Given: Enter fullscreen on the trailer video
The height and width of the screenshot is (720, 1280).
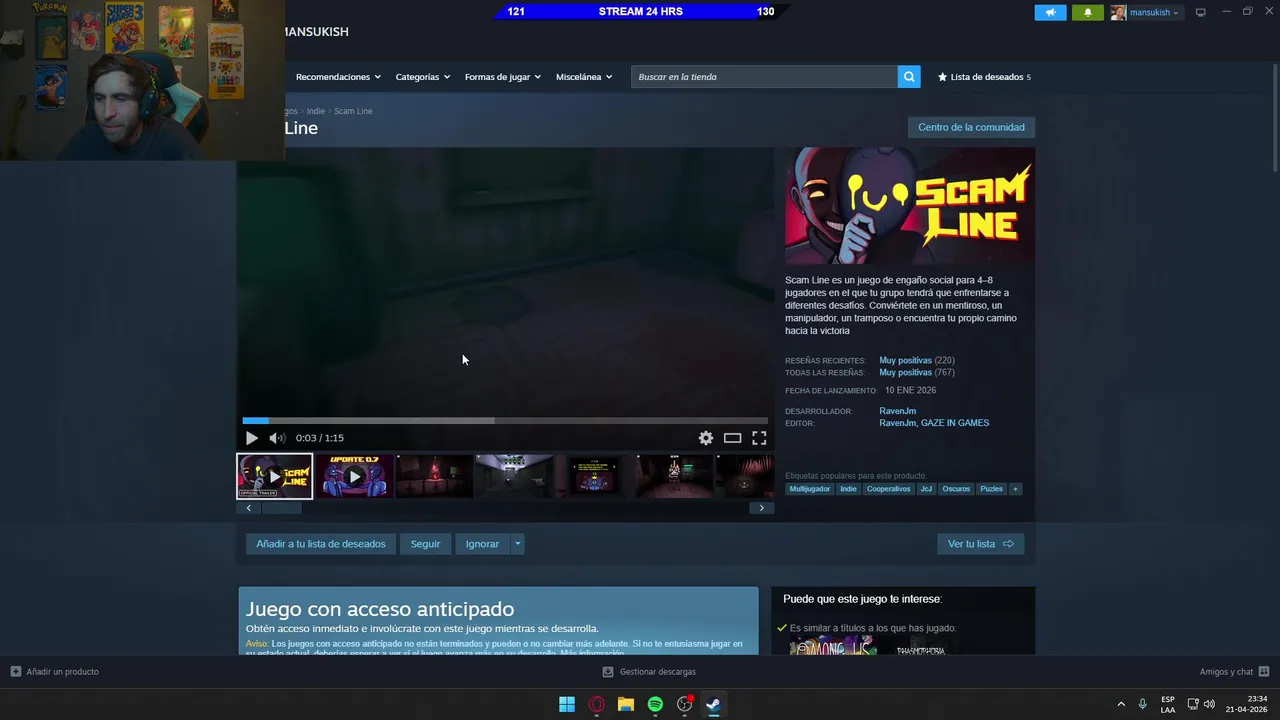Looking at the screenshot, I should (759, 438).
